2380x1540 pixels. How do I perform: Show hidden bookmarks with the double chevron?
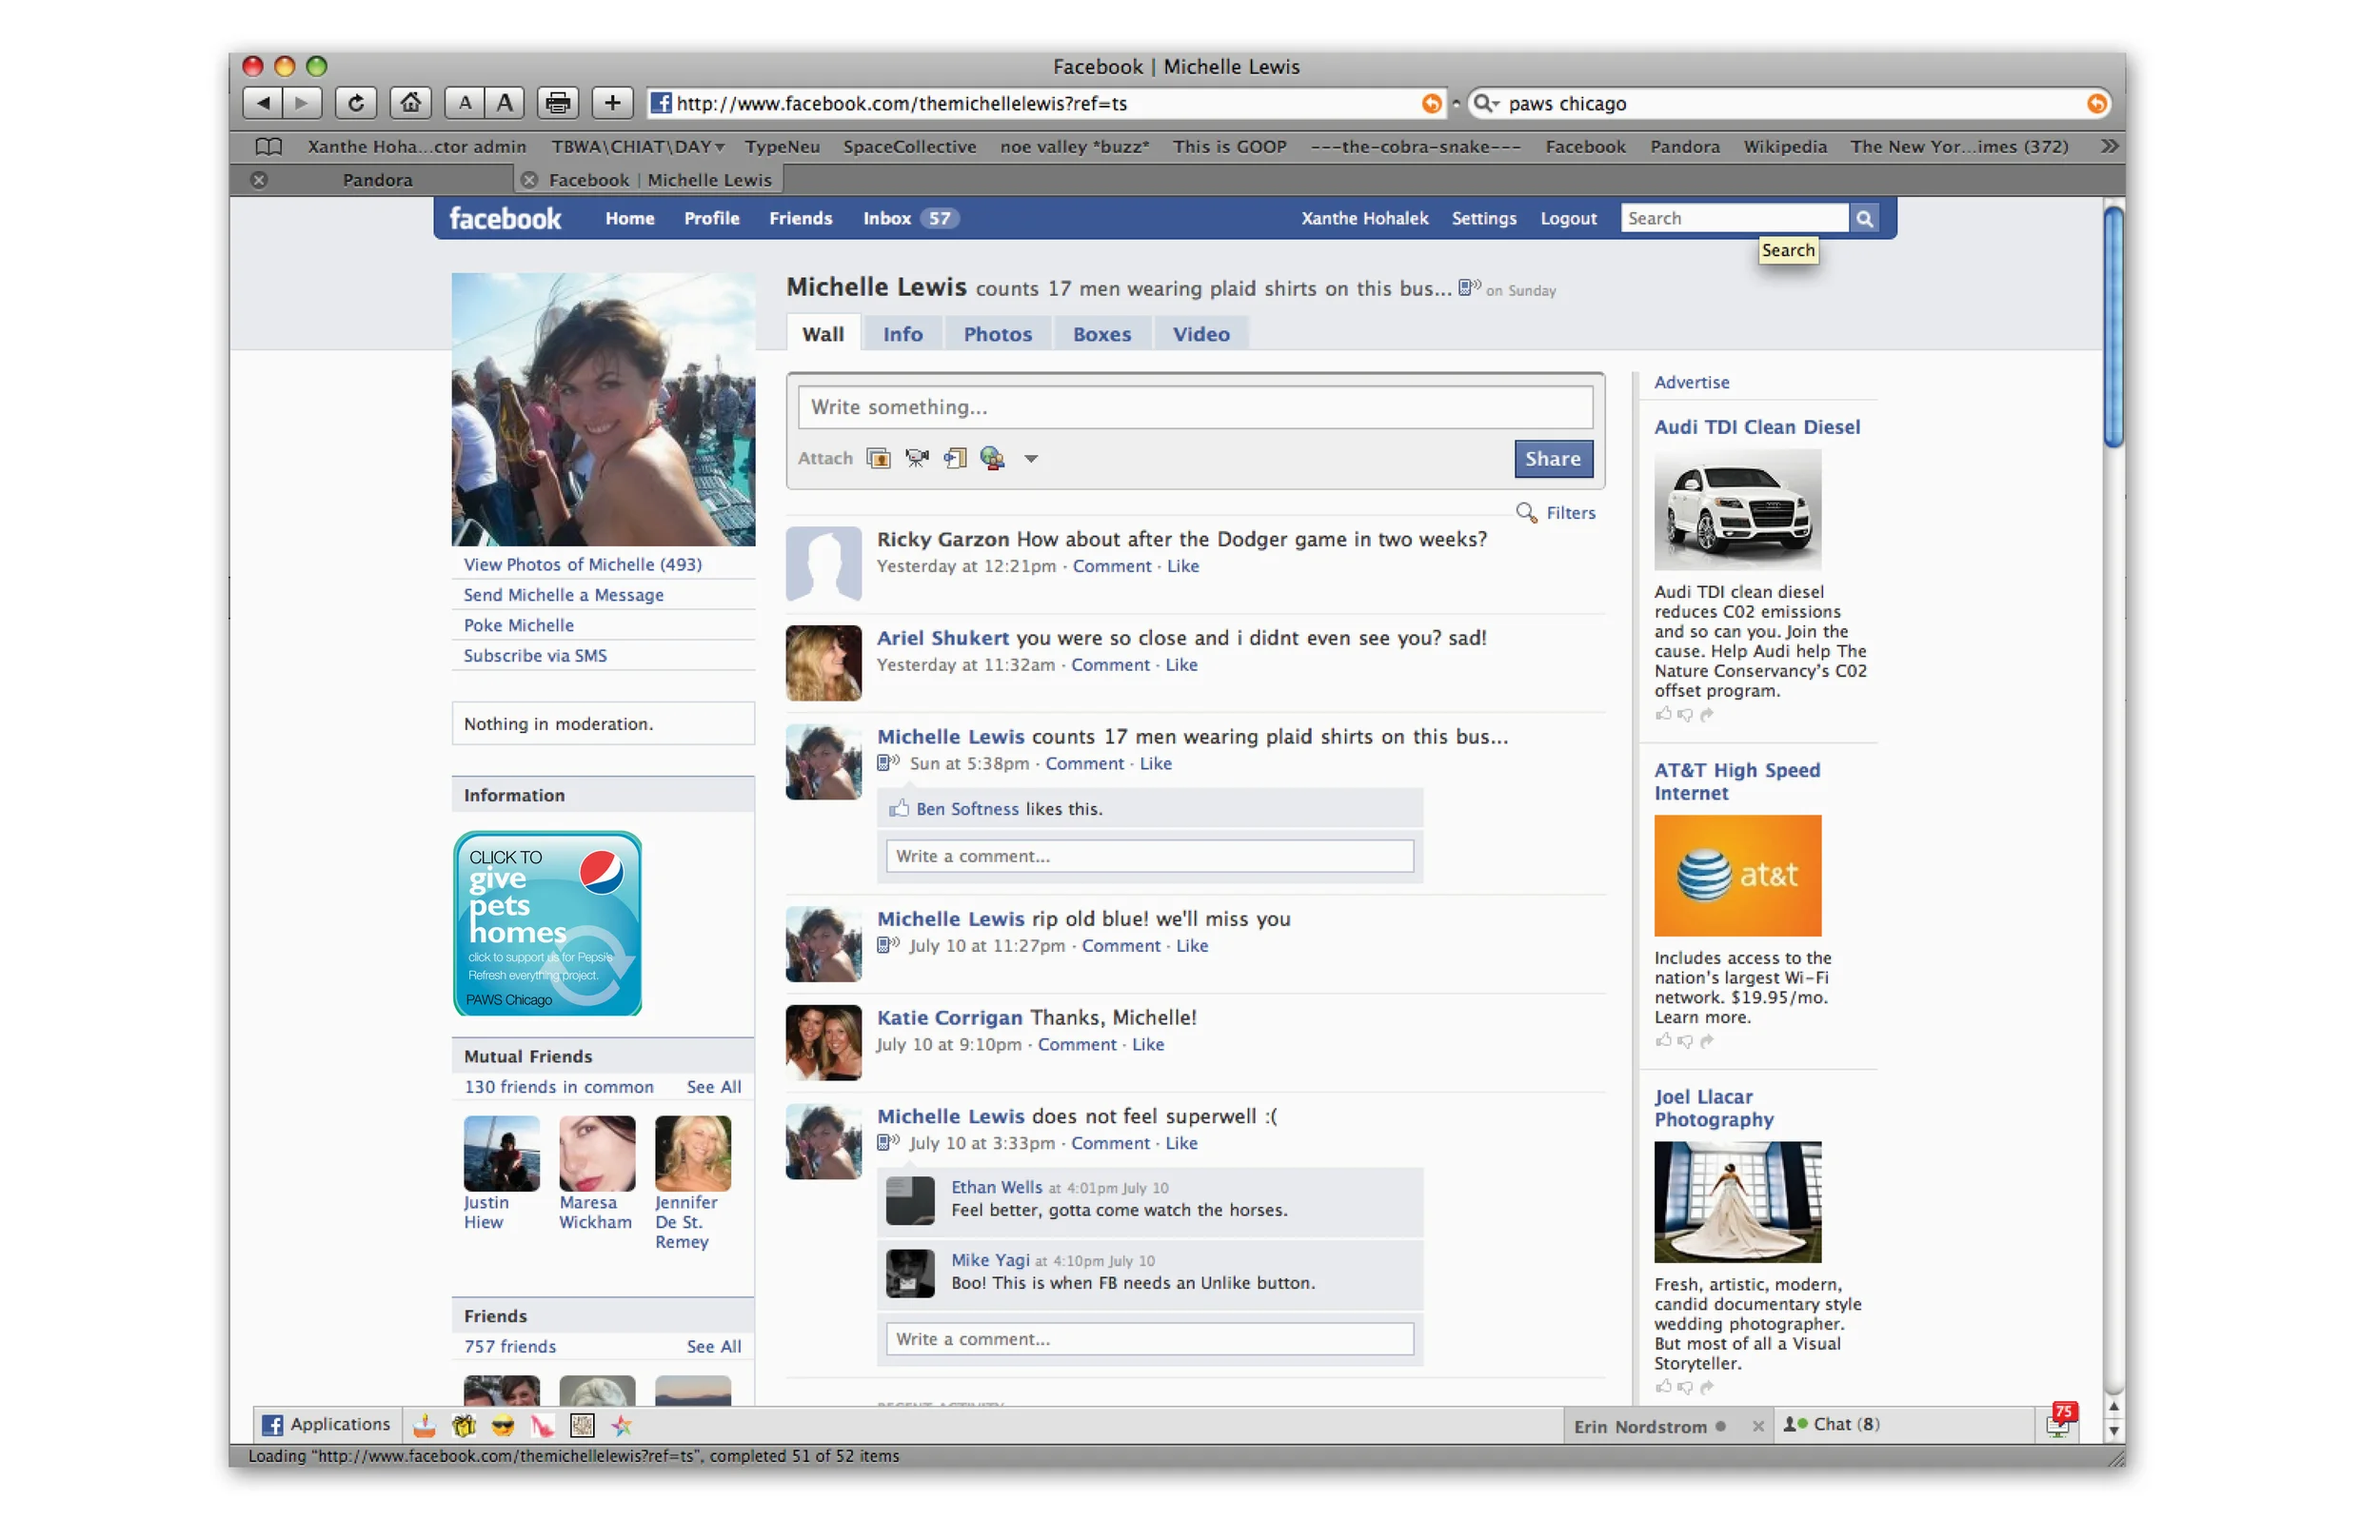pos(2109,147)
